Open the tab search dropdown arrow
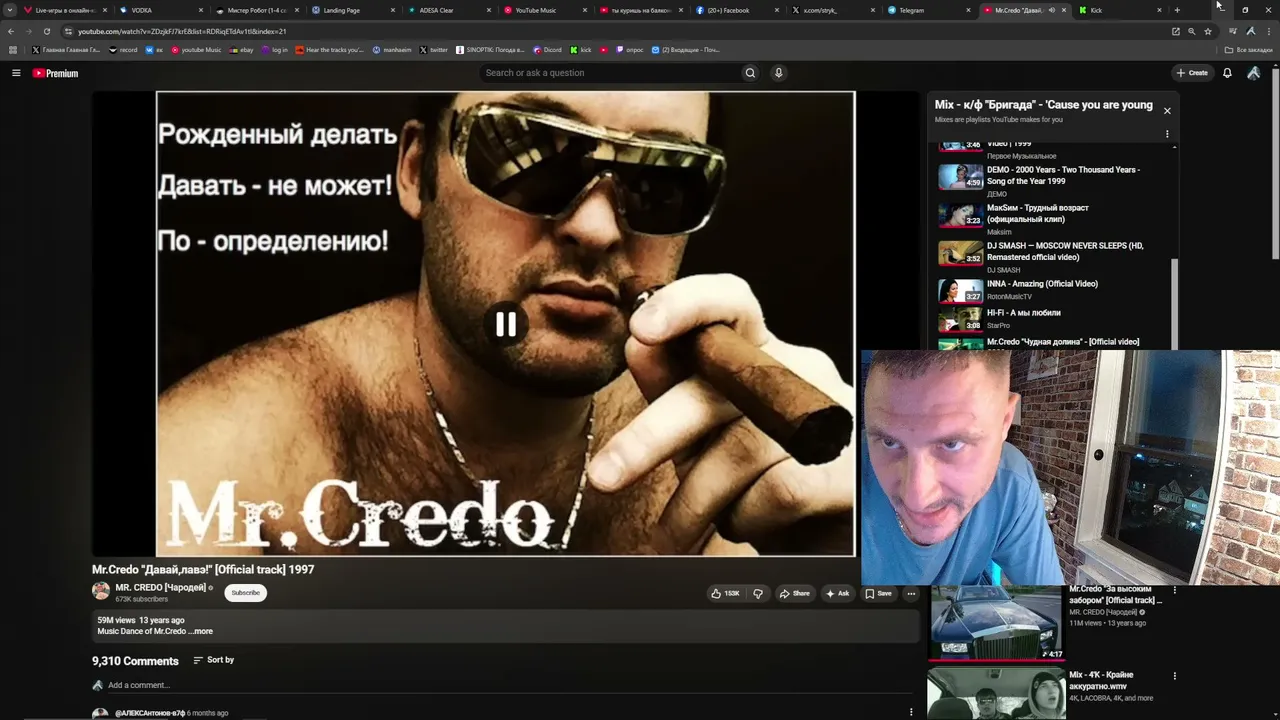The height and width of the screenshot is (720, 1280). (11, 10)
